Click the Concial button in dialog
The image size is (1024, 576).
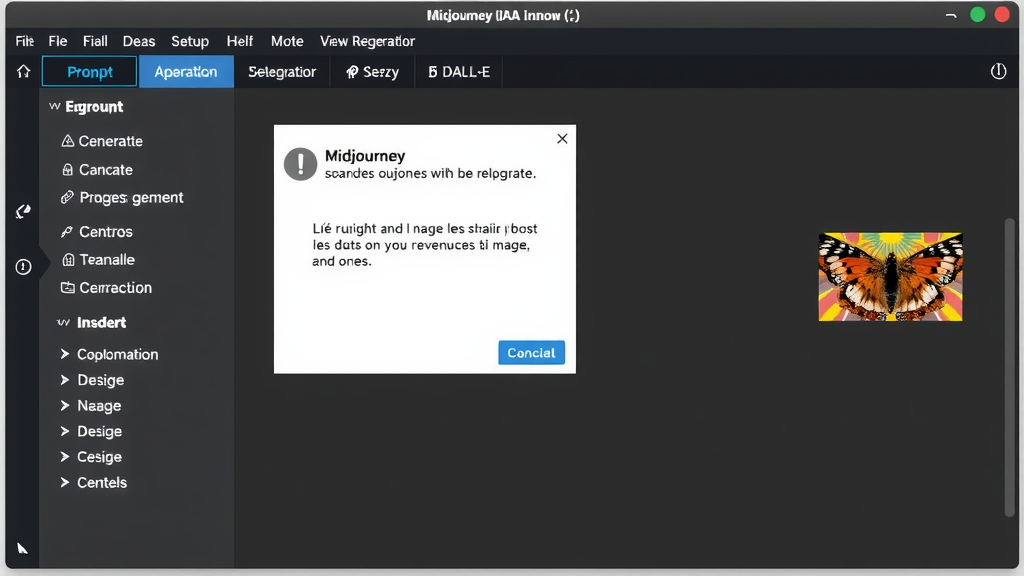pyautogui.click(x=531, y=353)
